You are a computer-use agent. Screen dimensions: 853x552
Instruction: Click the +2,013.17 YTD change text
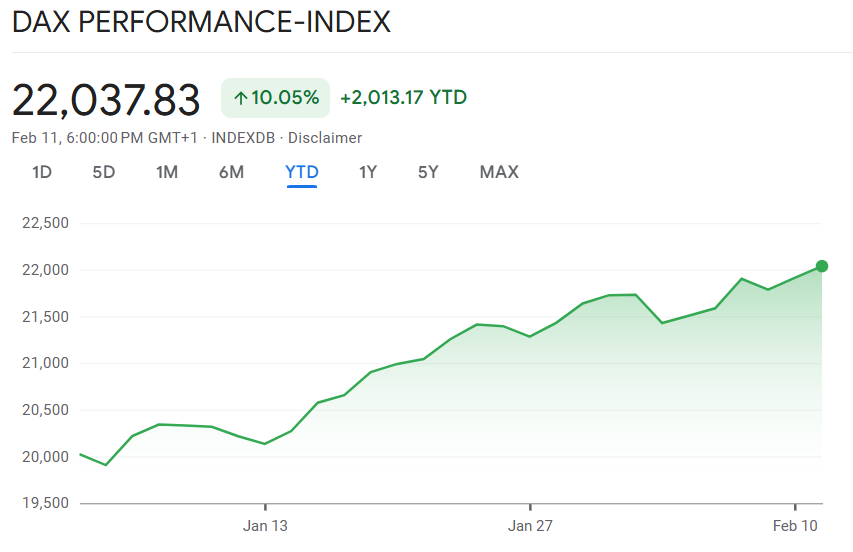403,98
